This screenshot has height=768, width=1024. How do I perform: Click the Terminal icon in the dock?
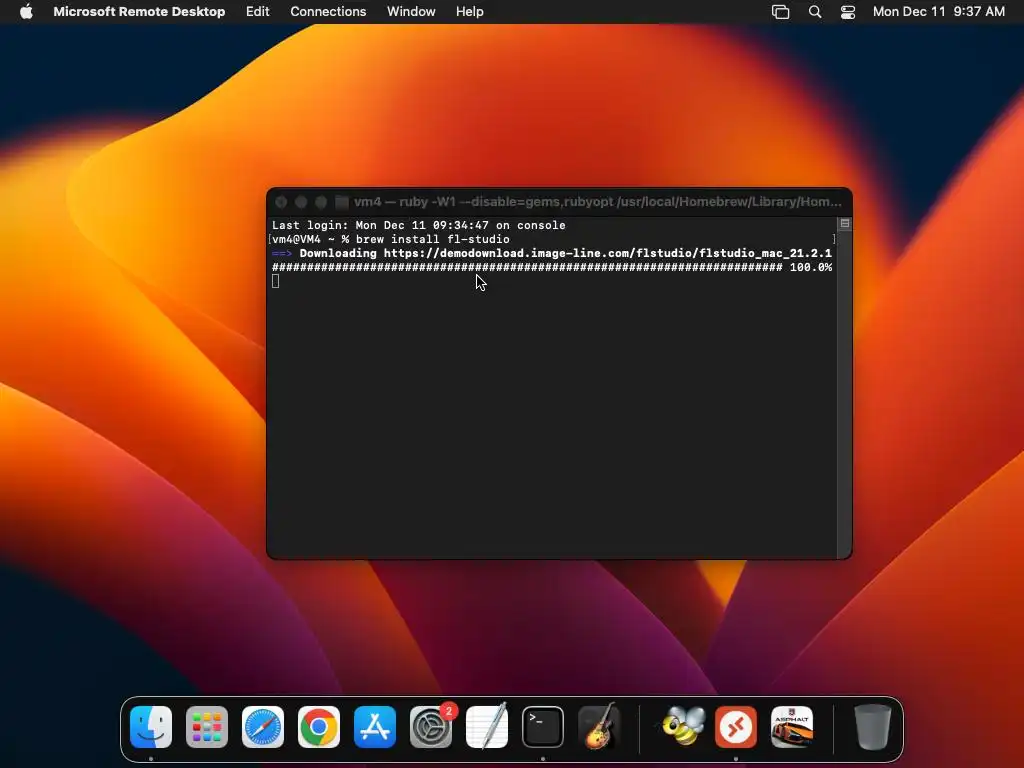(x=543, y=727)
